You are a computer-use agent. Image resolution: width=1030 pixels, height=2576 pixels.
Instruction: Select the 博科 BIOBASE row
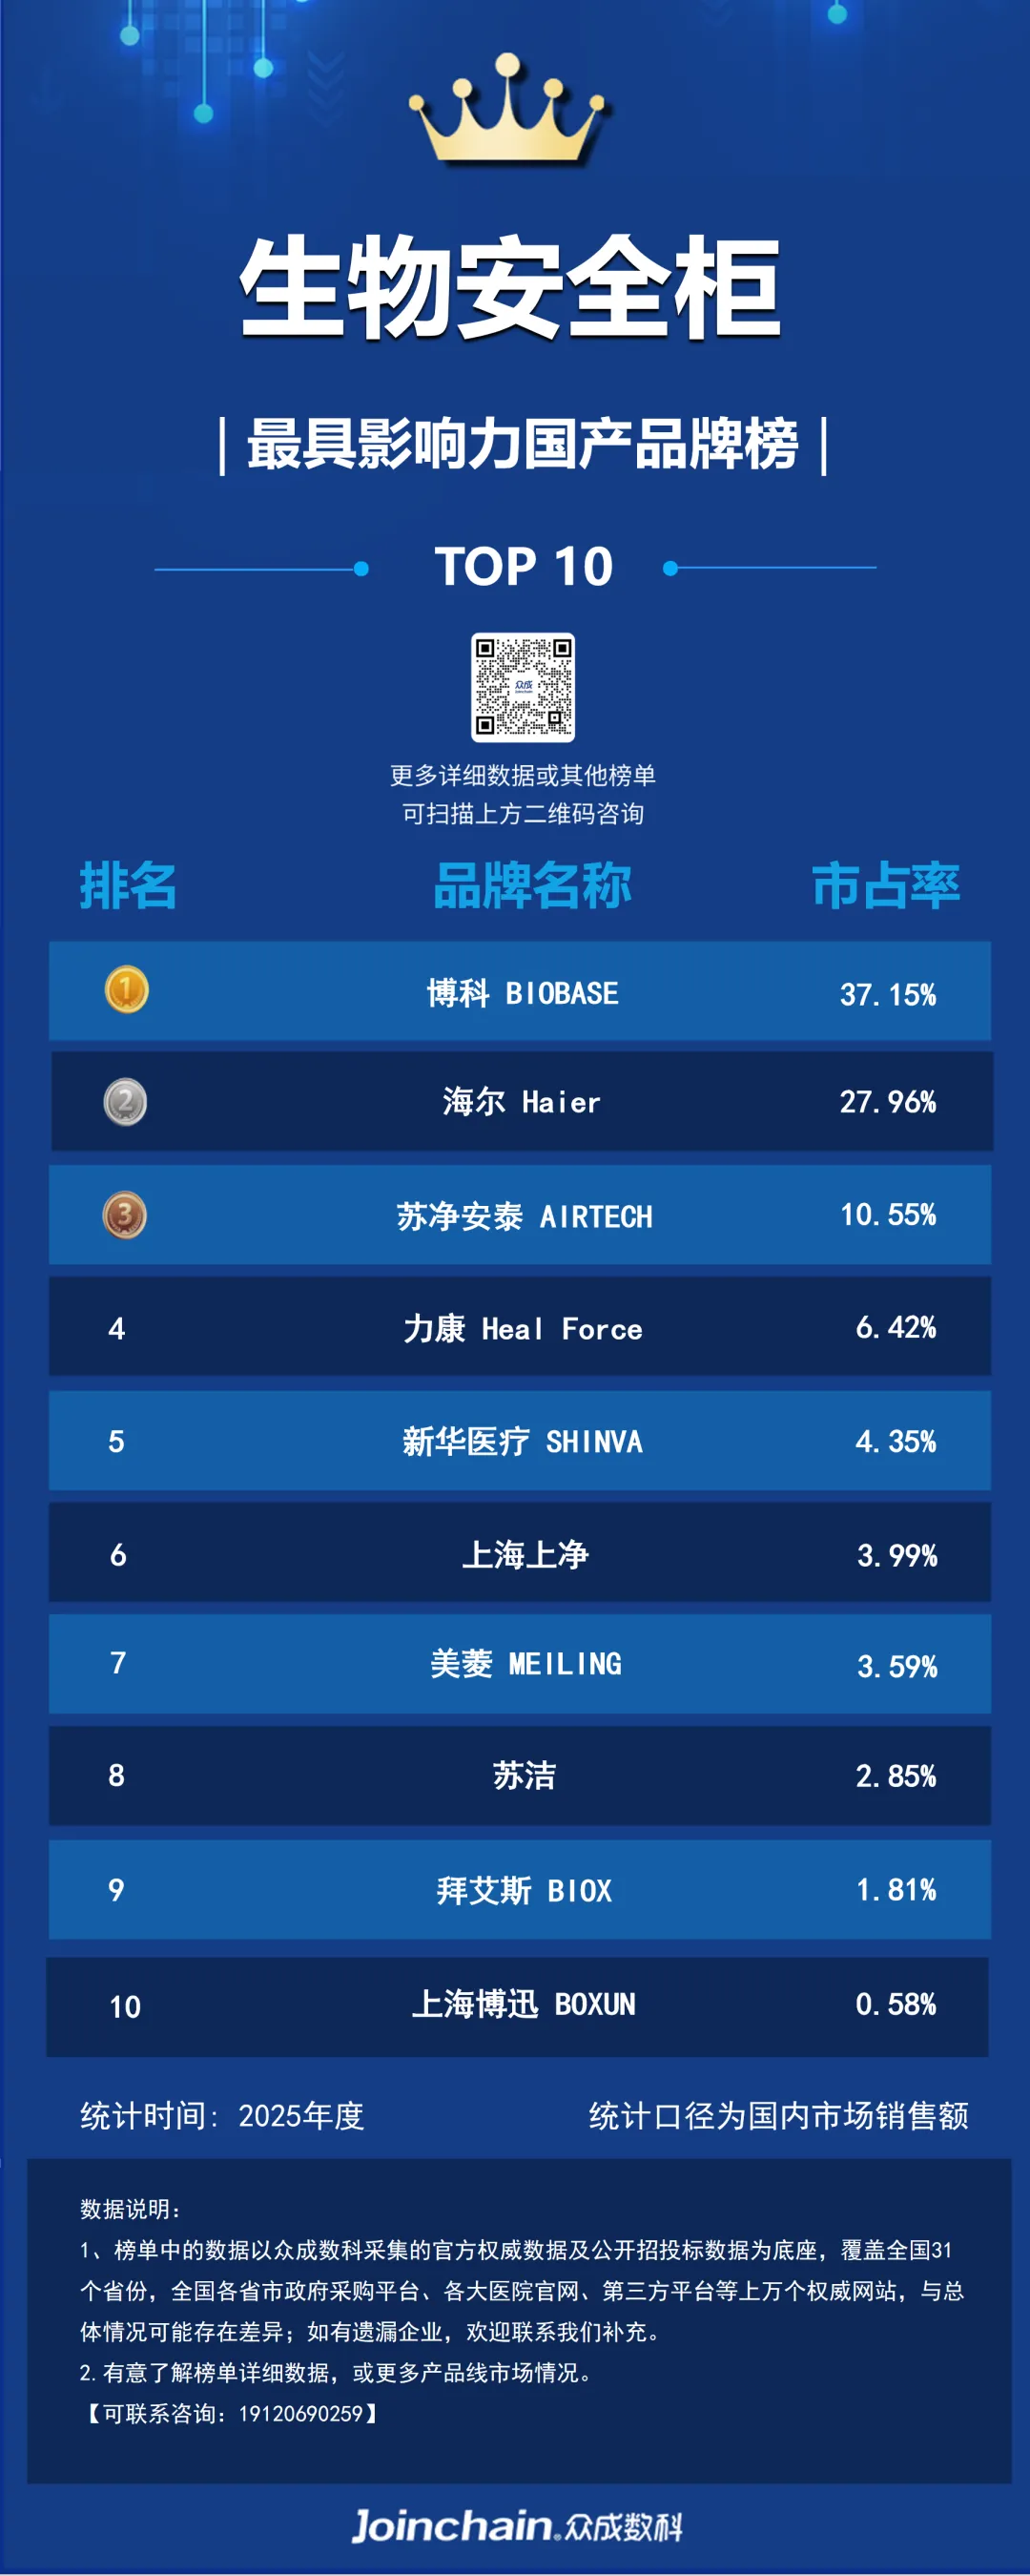[520, 991]
